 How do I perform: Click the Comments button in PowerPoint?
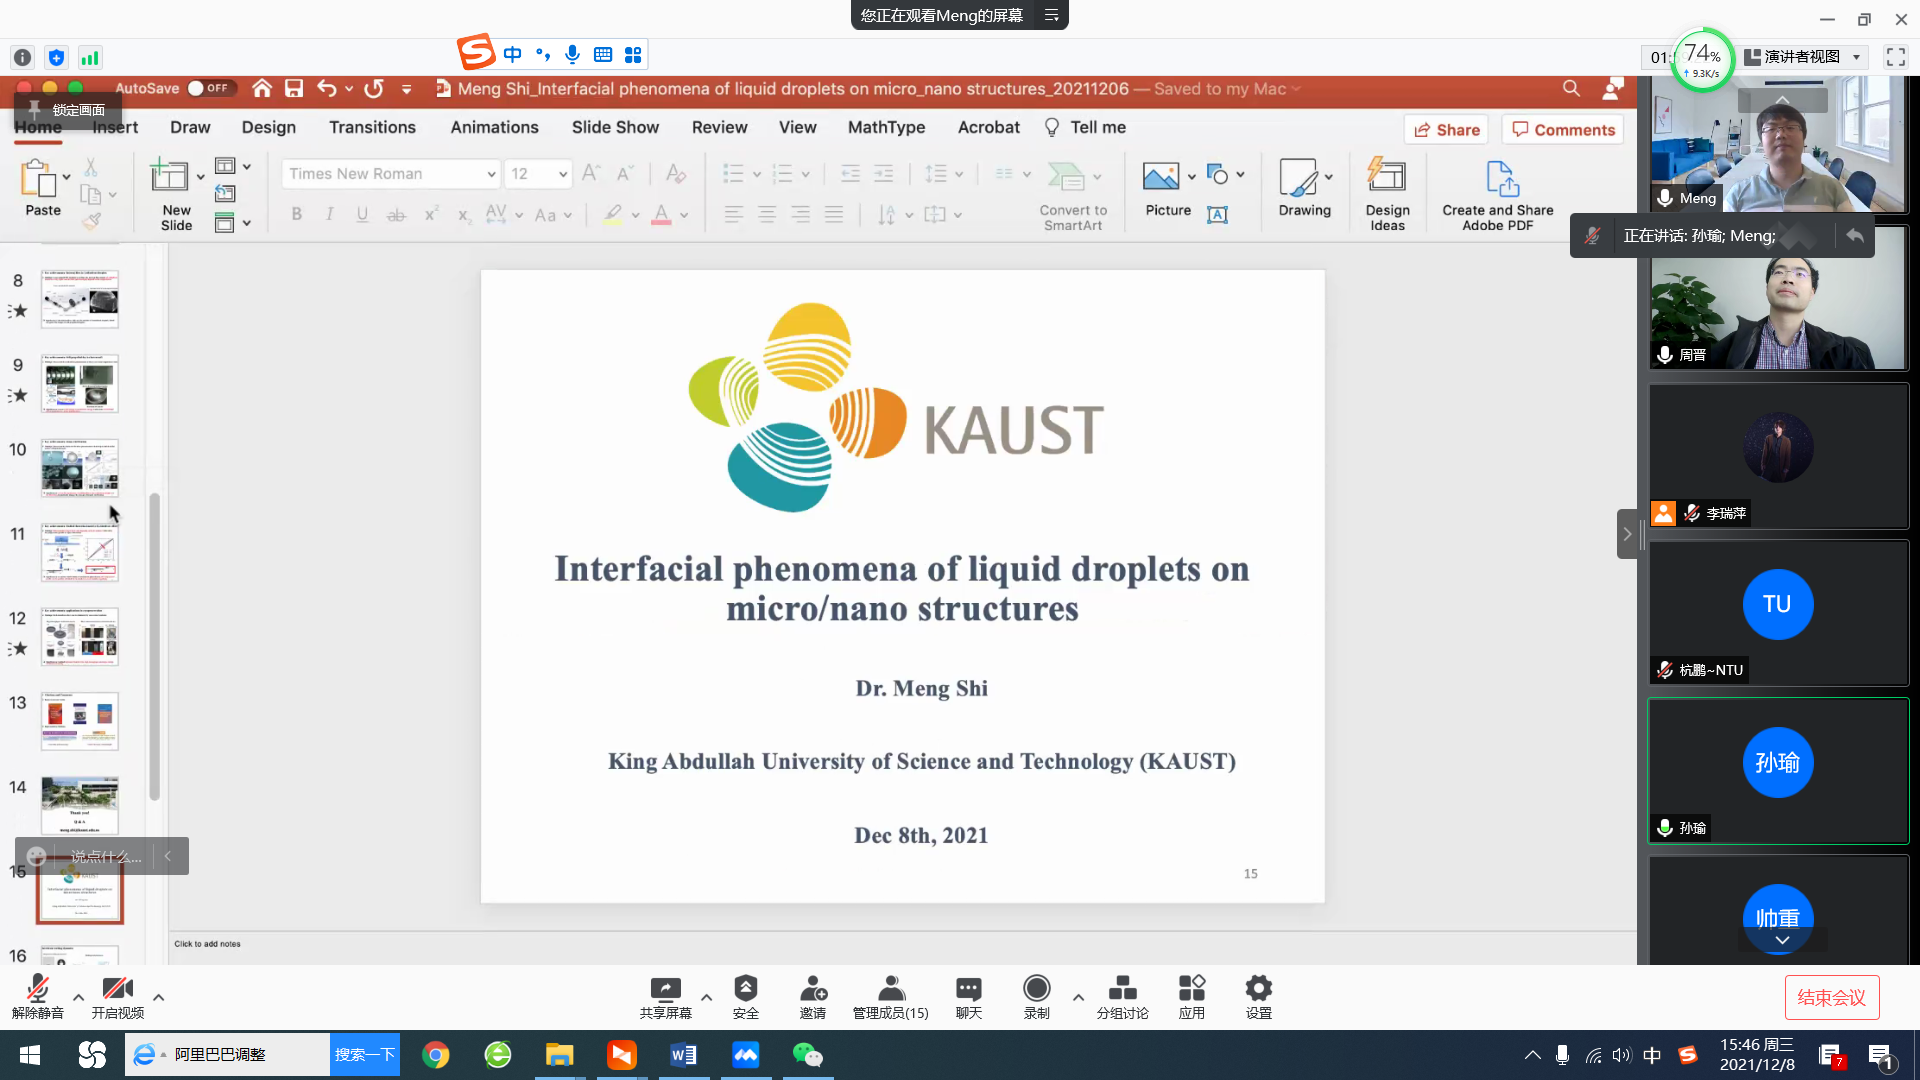click(1562, 130)
